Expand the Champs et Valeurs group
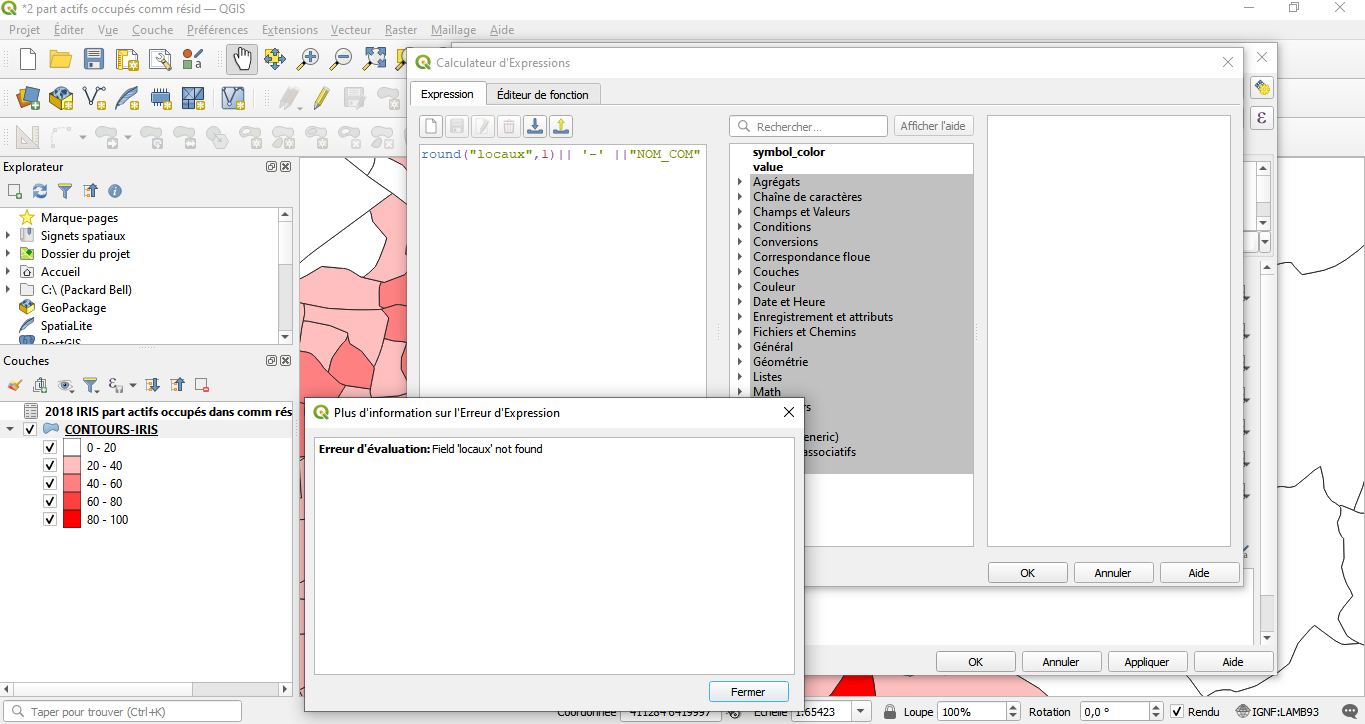The image size is (1365, 724). point(740,212)
